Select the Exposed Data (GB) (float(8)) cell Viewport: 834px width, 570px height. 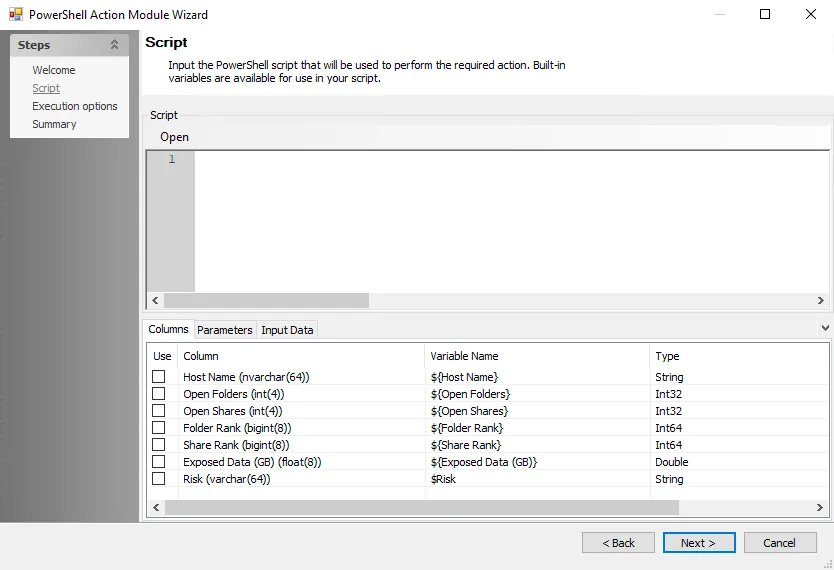tap(302, 462)
